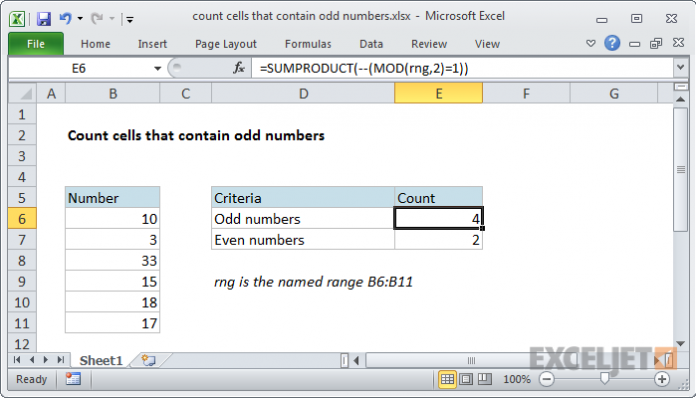Viewport: 696px width, 398px height.
Task: Switch to Page Layout view button
Action: [466, 379]
